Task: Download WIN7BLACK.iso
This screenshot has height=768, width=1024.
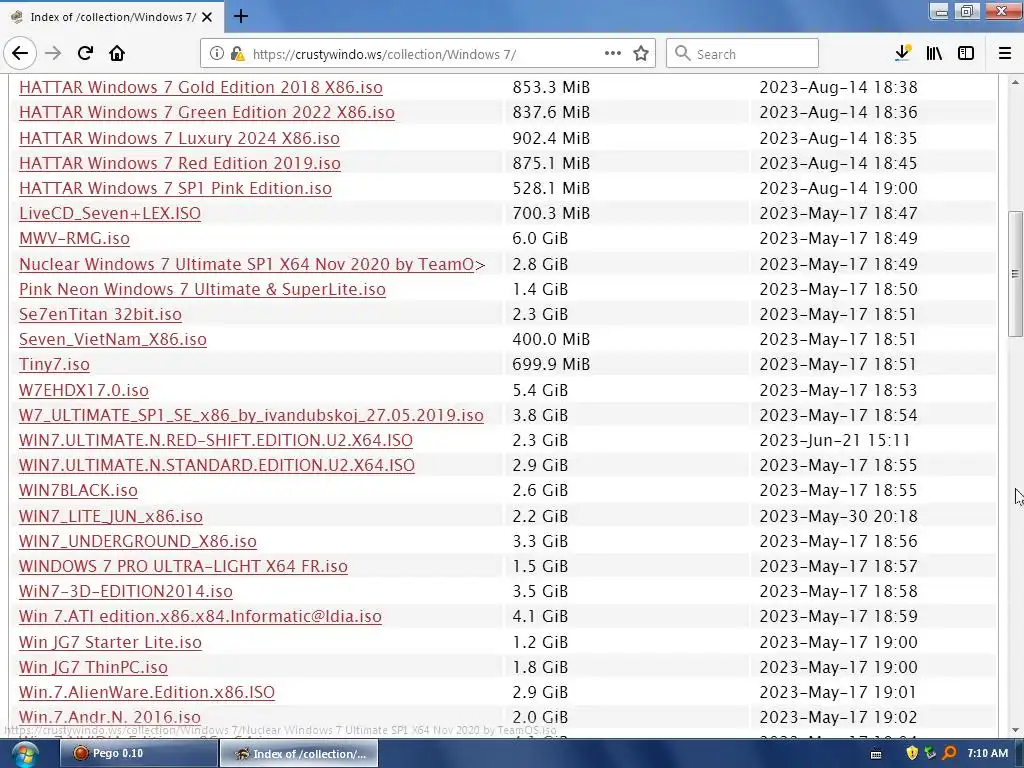Action: 78,490
